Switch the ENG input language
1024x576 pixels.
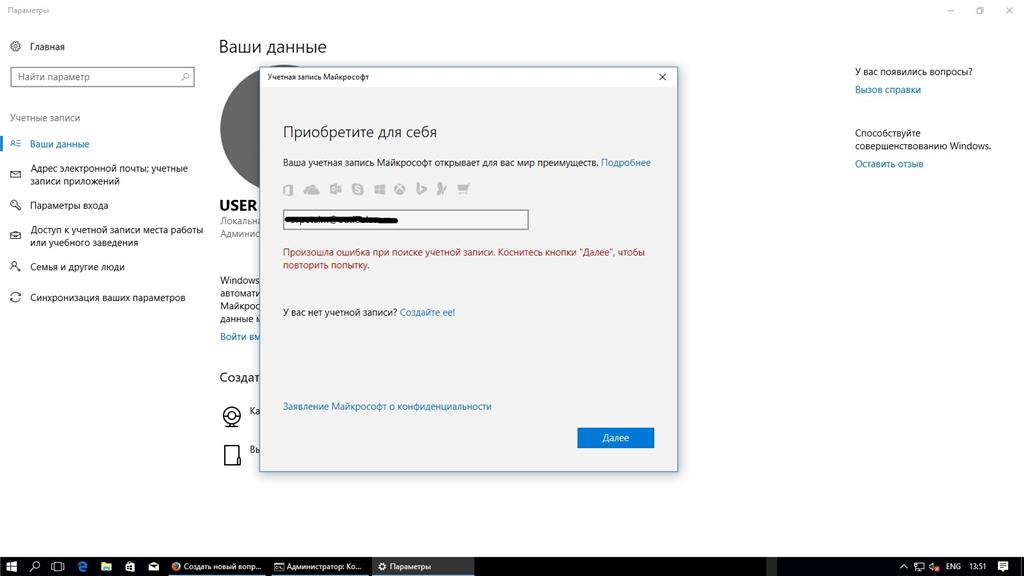[x=953, y=566]
